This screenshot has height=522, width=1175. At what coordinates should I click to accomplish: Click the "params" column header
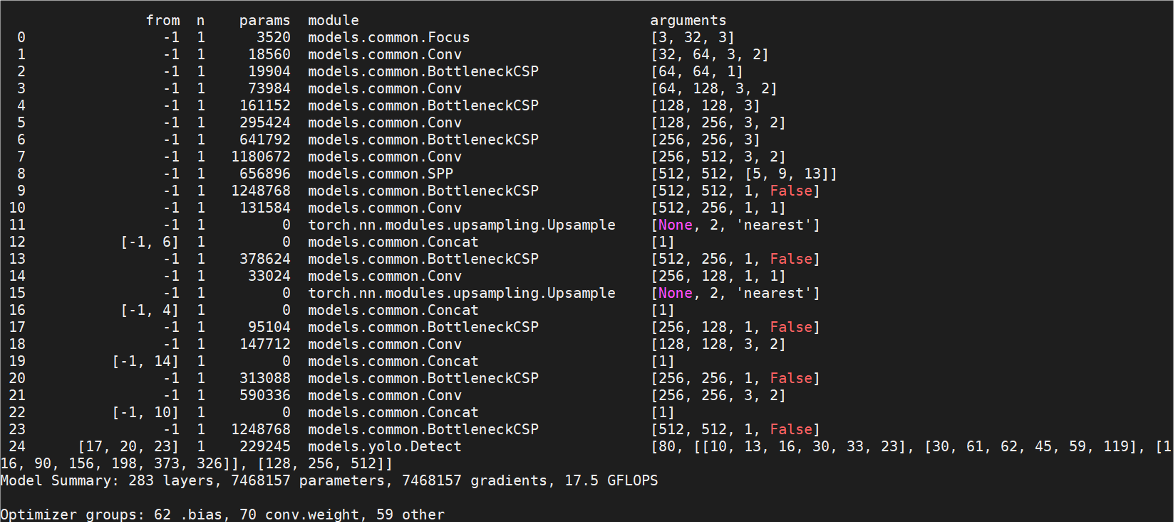point(265,20)
